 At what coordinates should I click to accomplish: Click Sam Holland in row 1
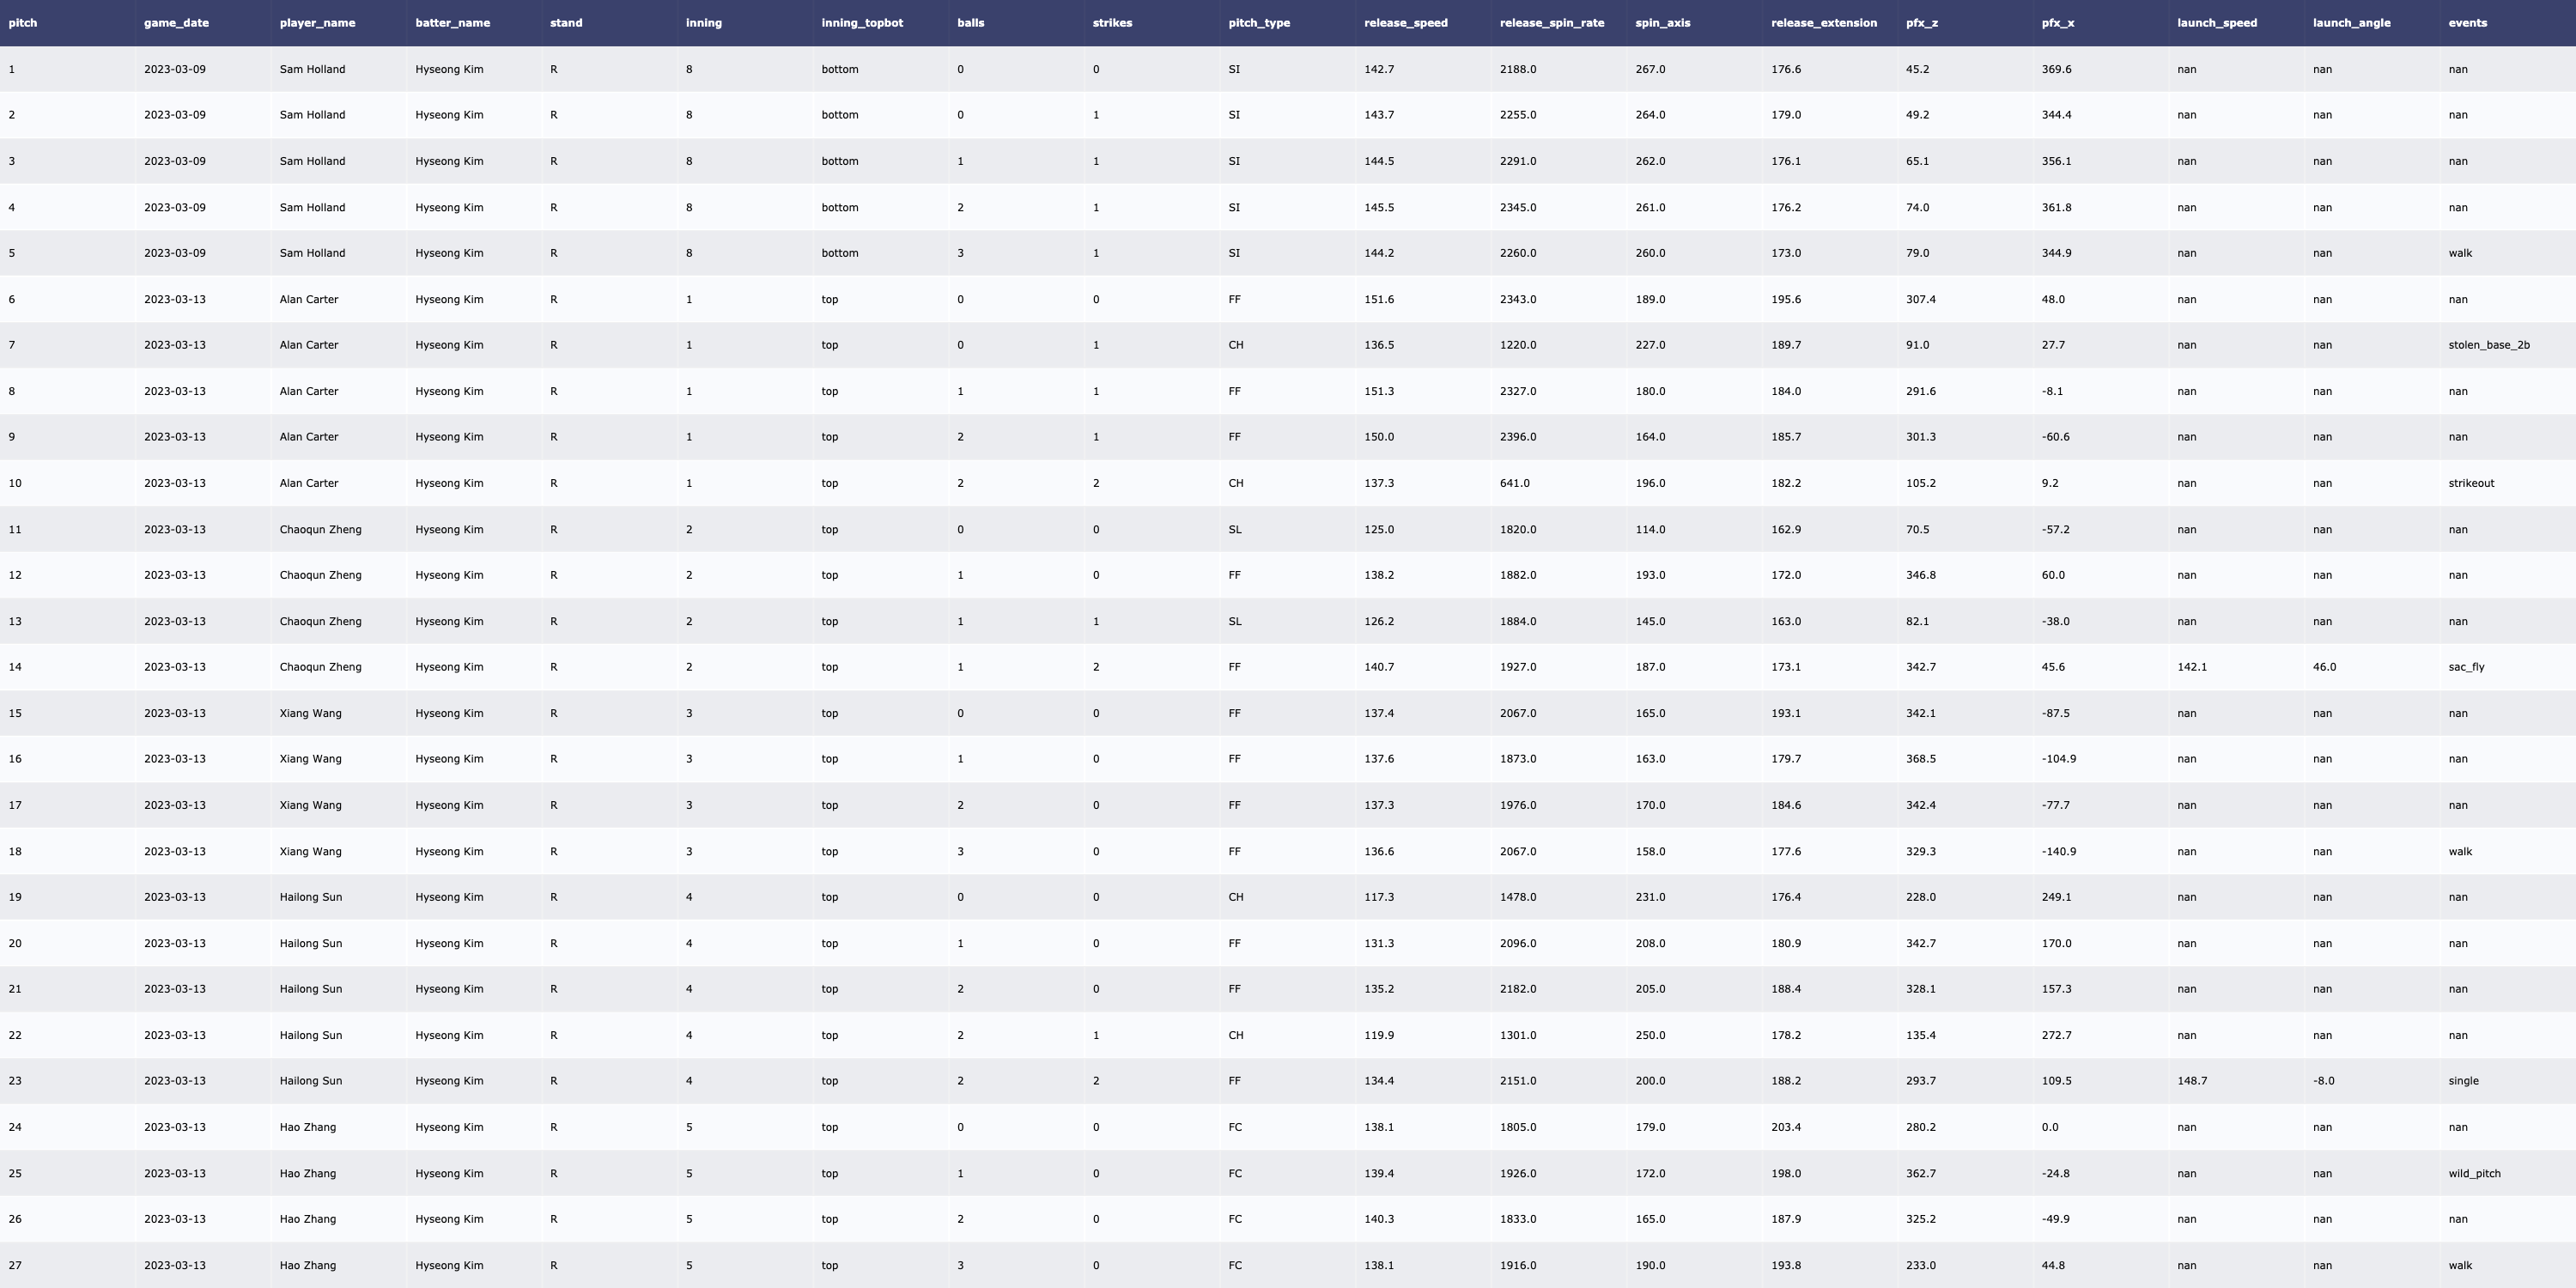point(312,69)
